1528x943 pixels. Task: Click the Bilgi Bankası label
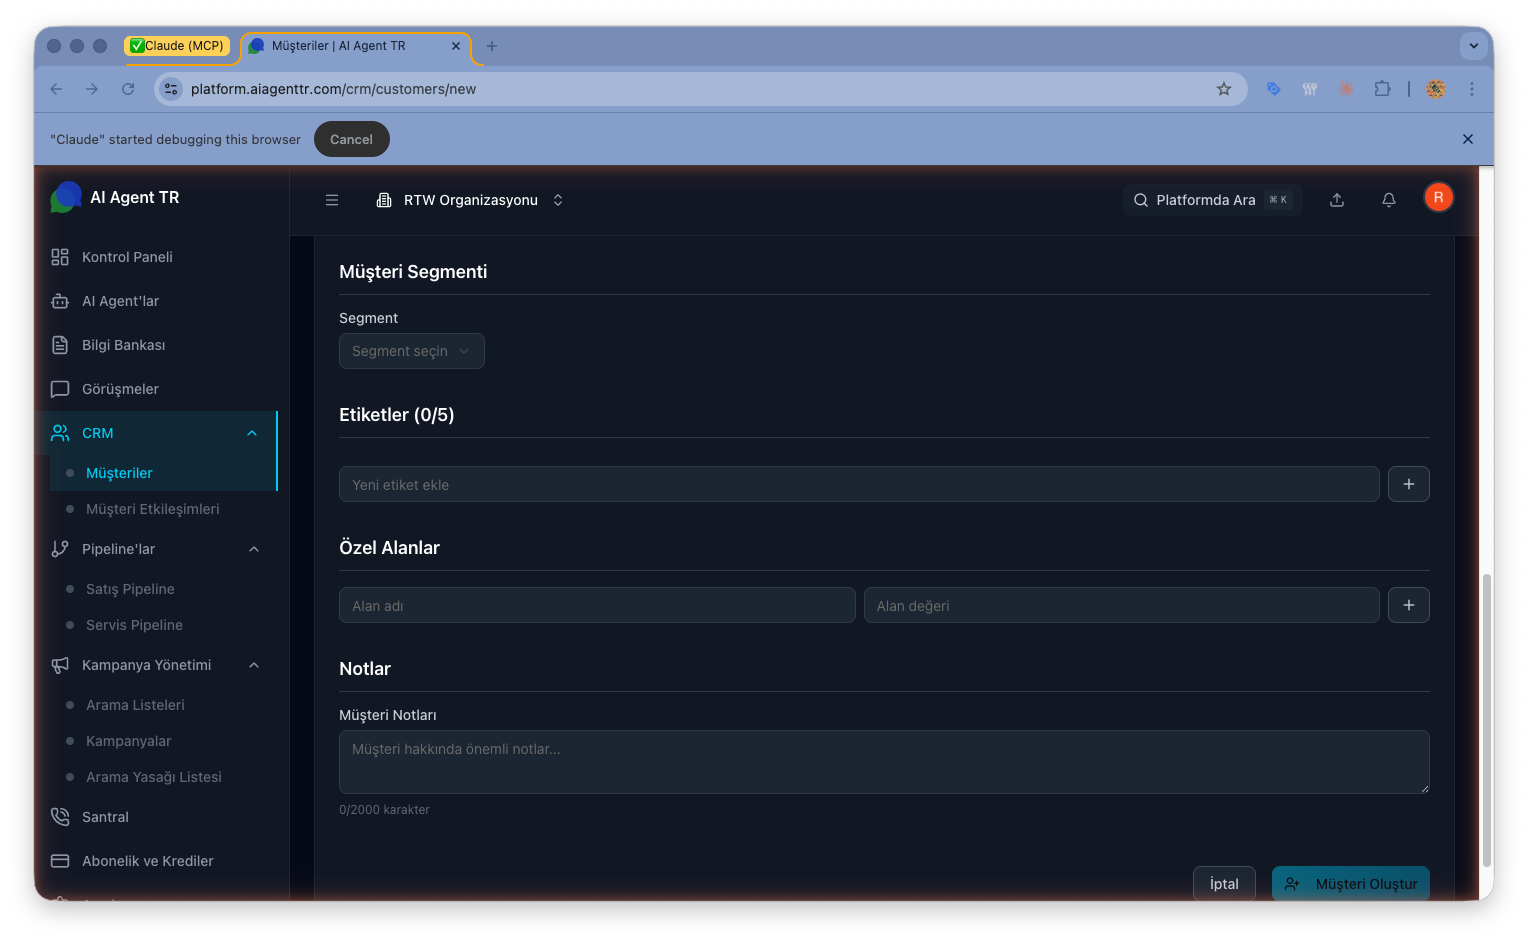(x=124, y=345)
